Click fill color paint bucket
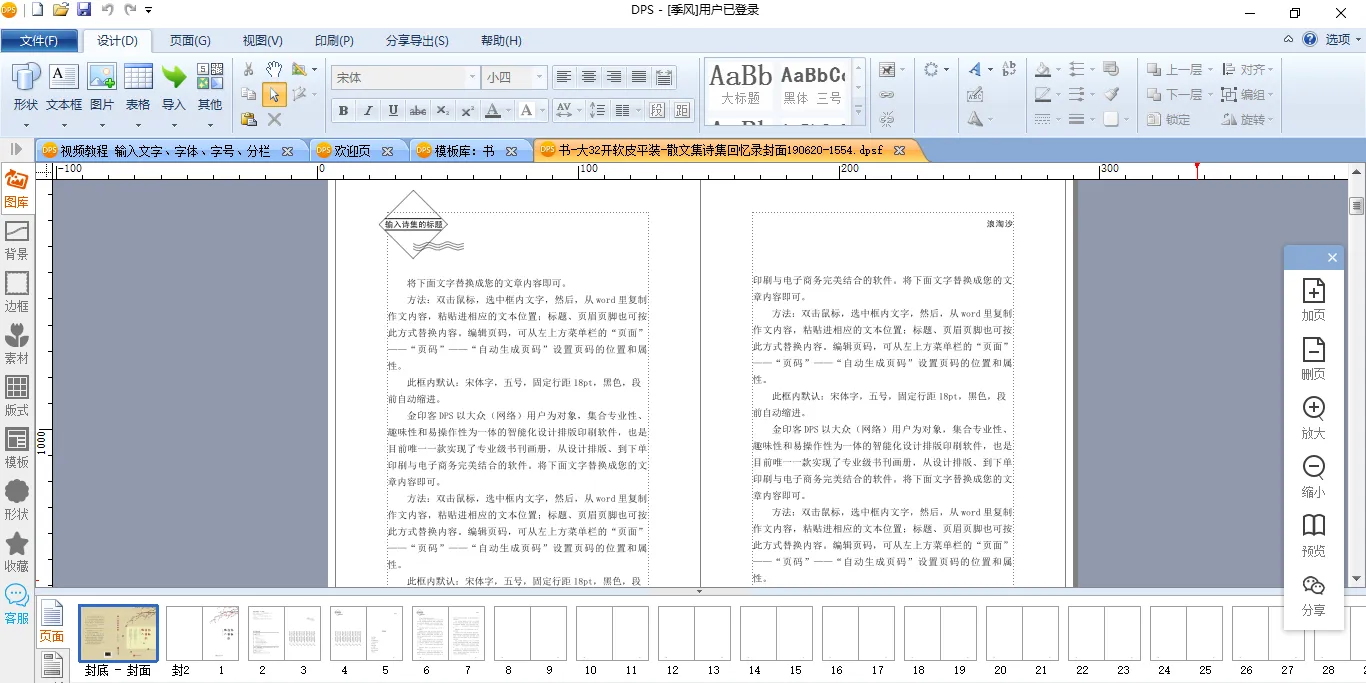Screen dimensions: 1366x683 coord(1043,70)
